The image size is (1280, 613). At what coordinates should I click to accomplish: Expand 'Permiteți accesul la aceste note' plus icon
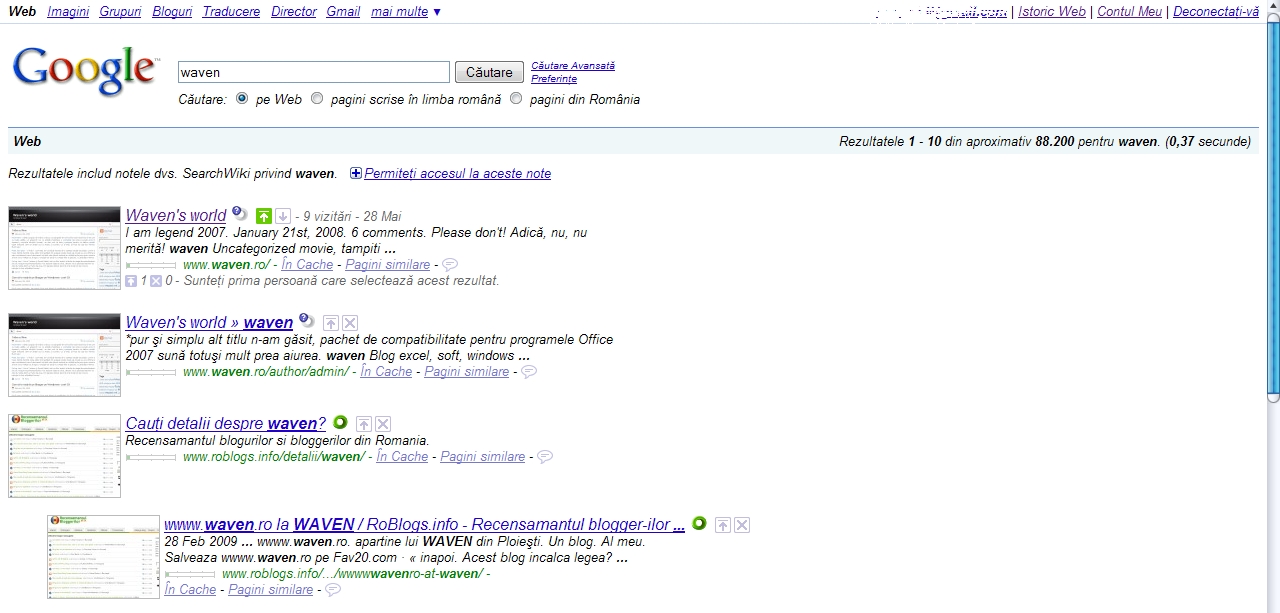point(356,174)
